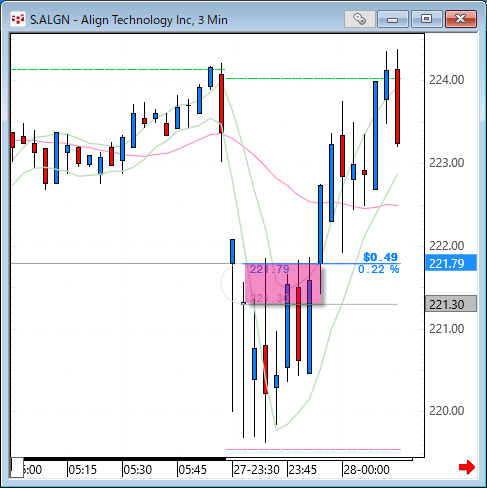The width and height of the screenshot is (487, 488).
Task: Click the 221.00 price axis label
Action: 446,329
